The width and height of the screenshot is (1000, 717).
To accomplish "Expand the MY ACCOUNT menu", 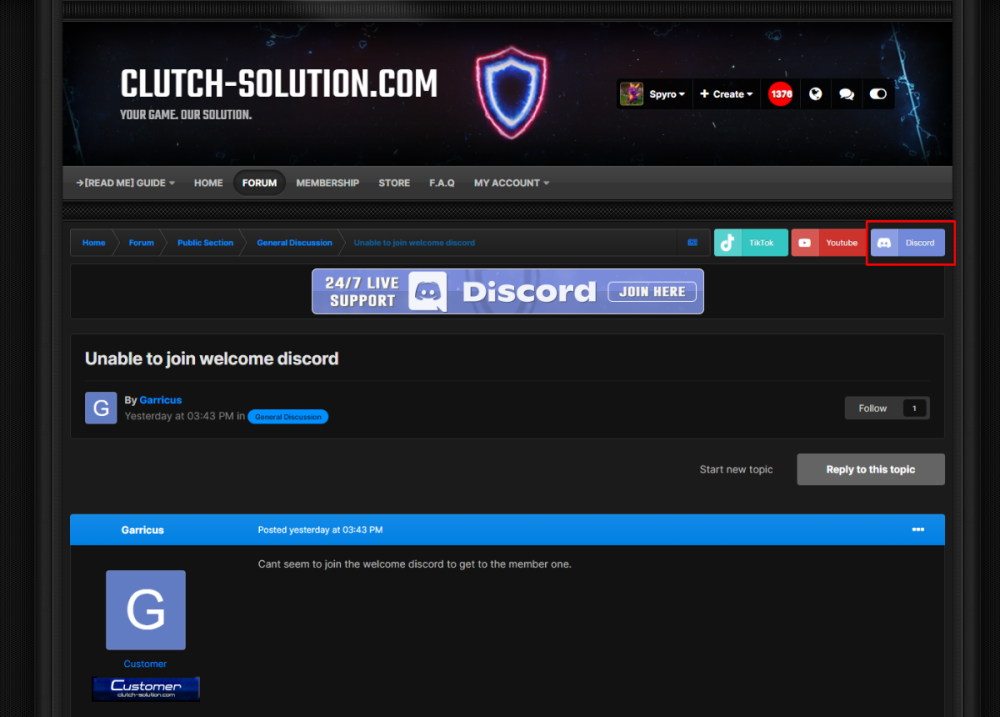I will [x=511, y=183].
